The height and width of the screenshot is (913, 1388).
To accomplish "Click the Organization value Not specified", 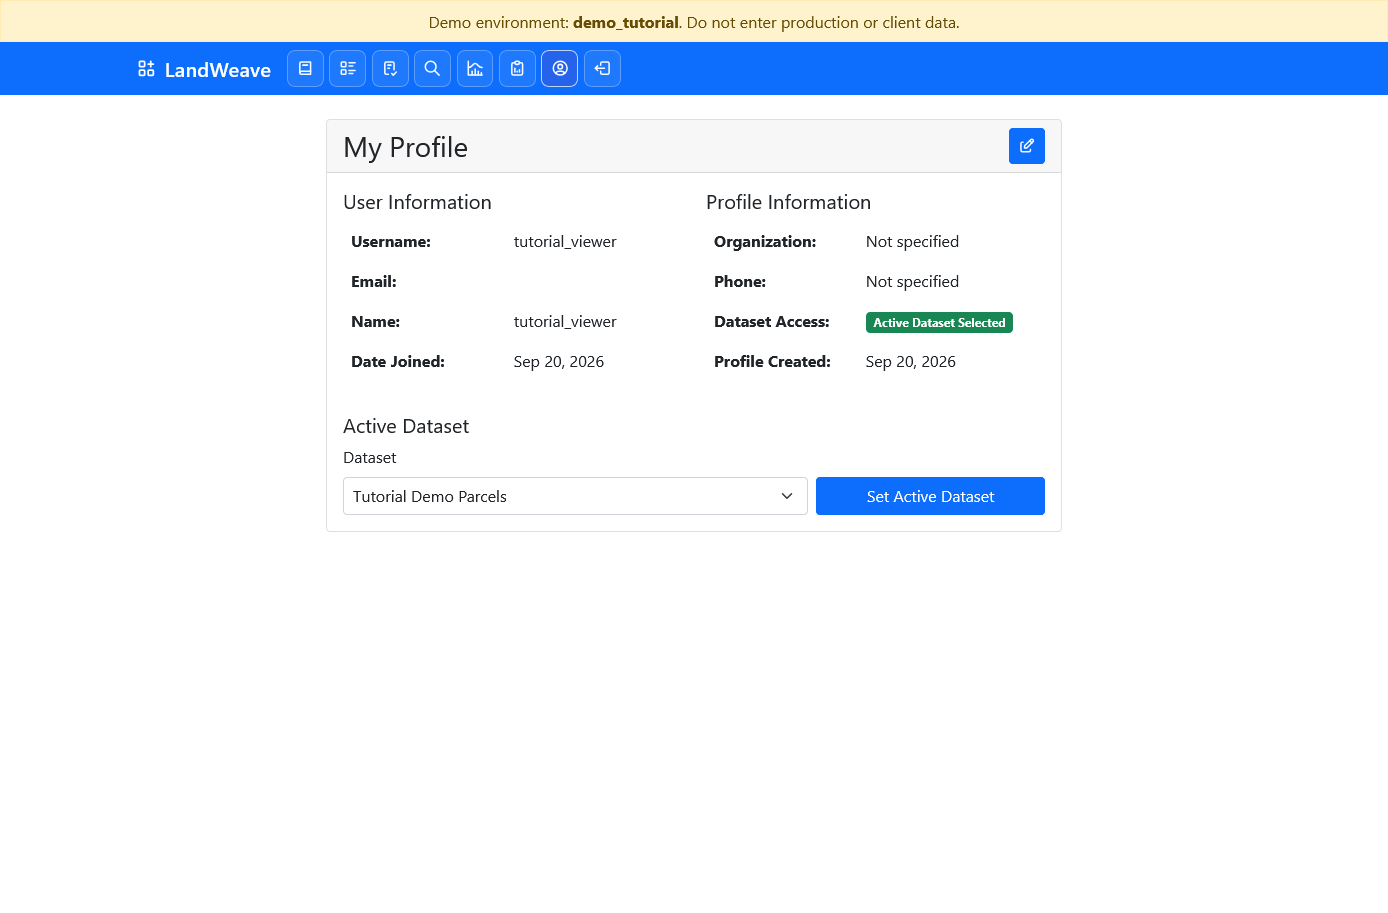I will click(912, 242).
